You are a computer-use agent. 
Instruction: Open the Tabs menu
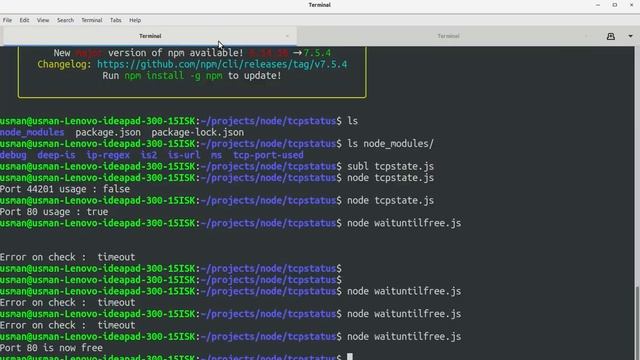click(x=116, y=20)
